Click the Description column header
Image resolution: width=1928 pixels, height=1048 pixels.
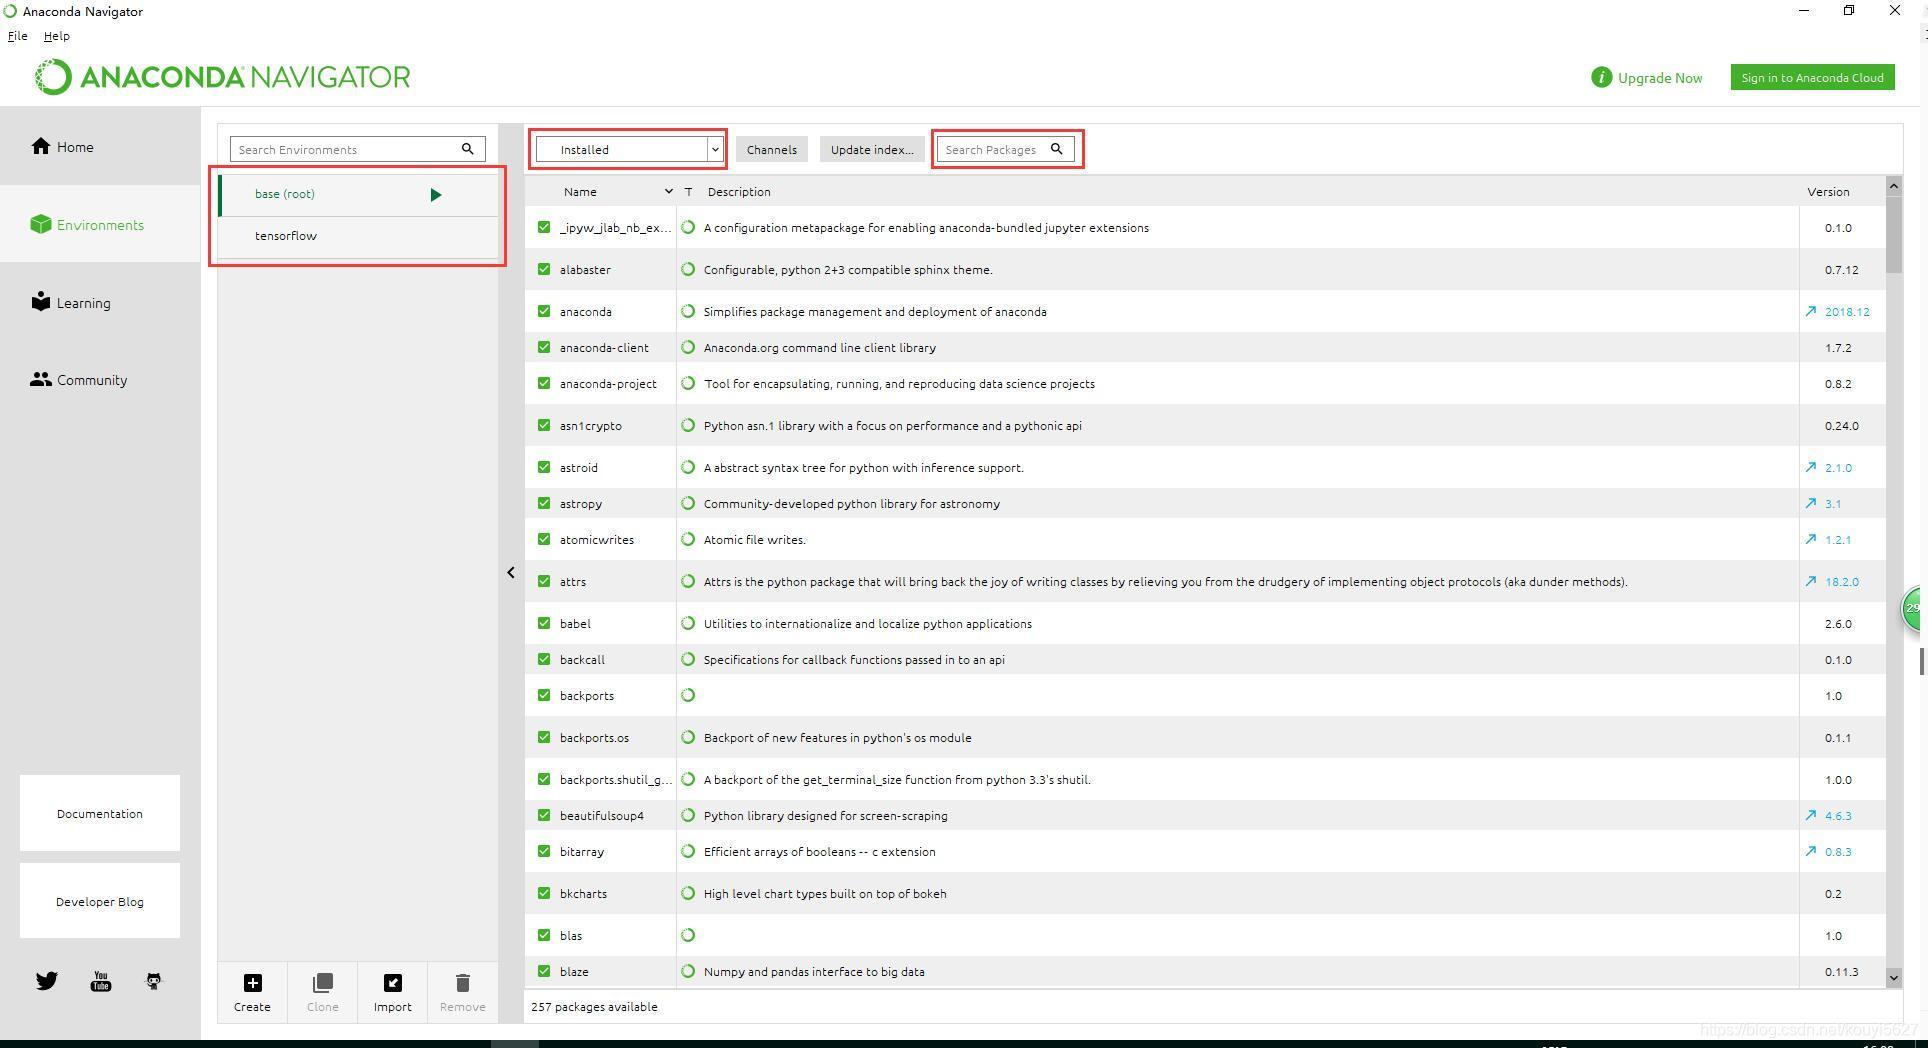tap(739, 192)
